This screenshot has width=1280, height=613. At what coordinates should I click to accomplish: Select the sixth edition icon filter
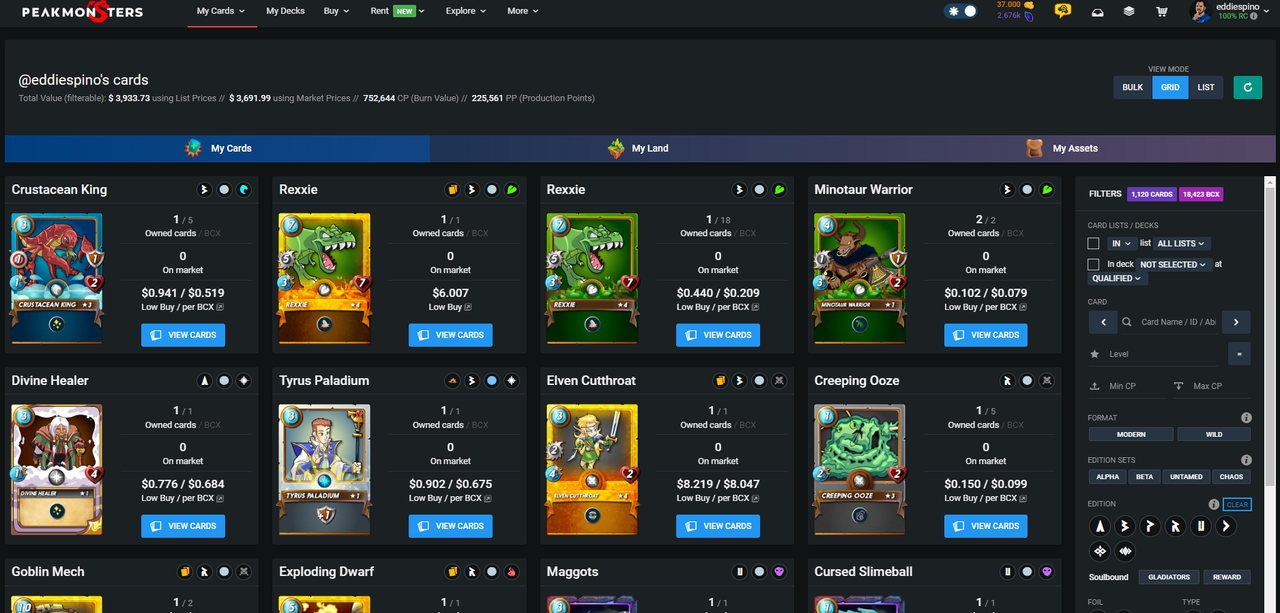[1226, 526]
